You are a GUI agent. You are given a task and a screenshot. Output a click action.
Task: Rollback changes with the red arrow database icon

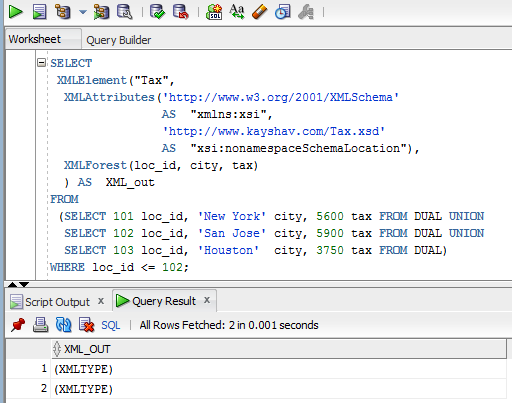[x=181, y=12]
